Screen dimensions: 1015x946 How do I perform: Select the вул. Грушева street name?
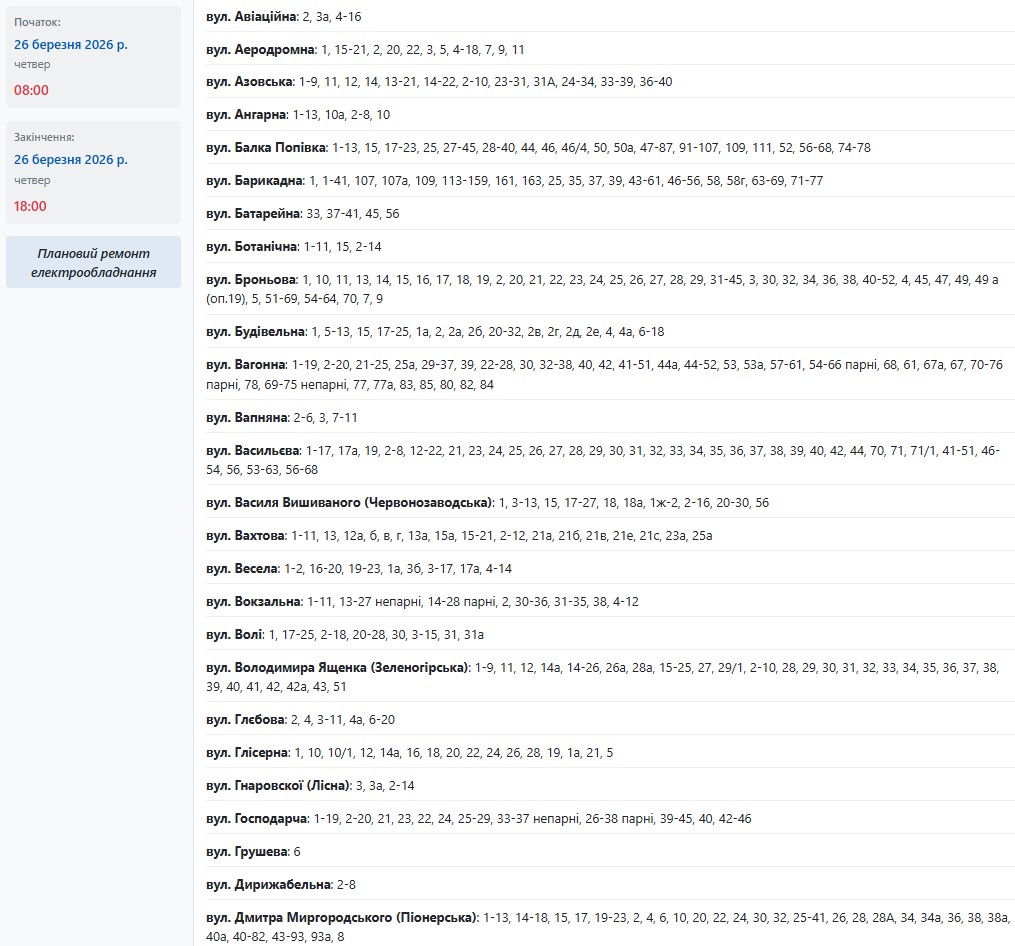point(246,852)
